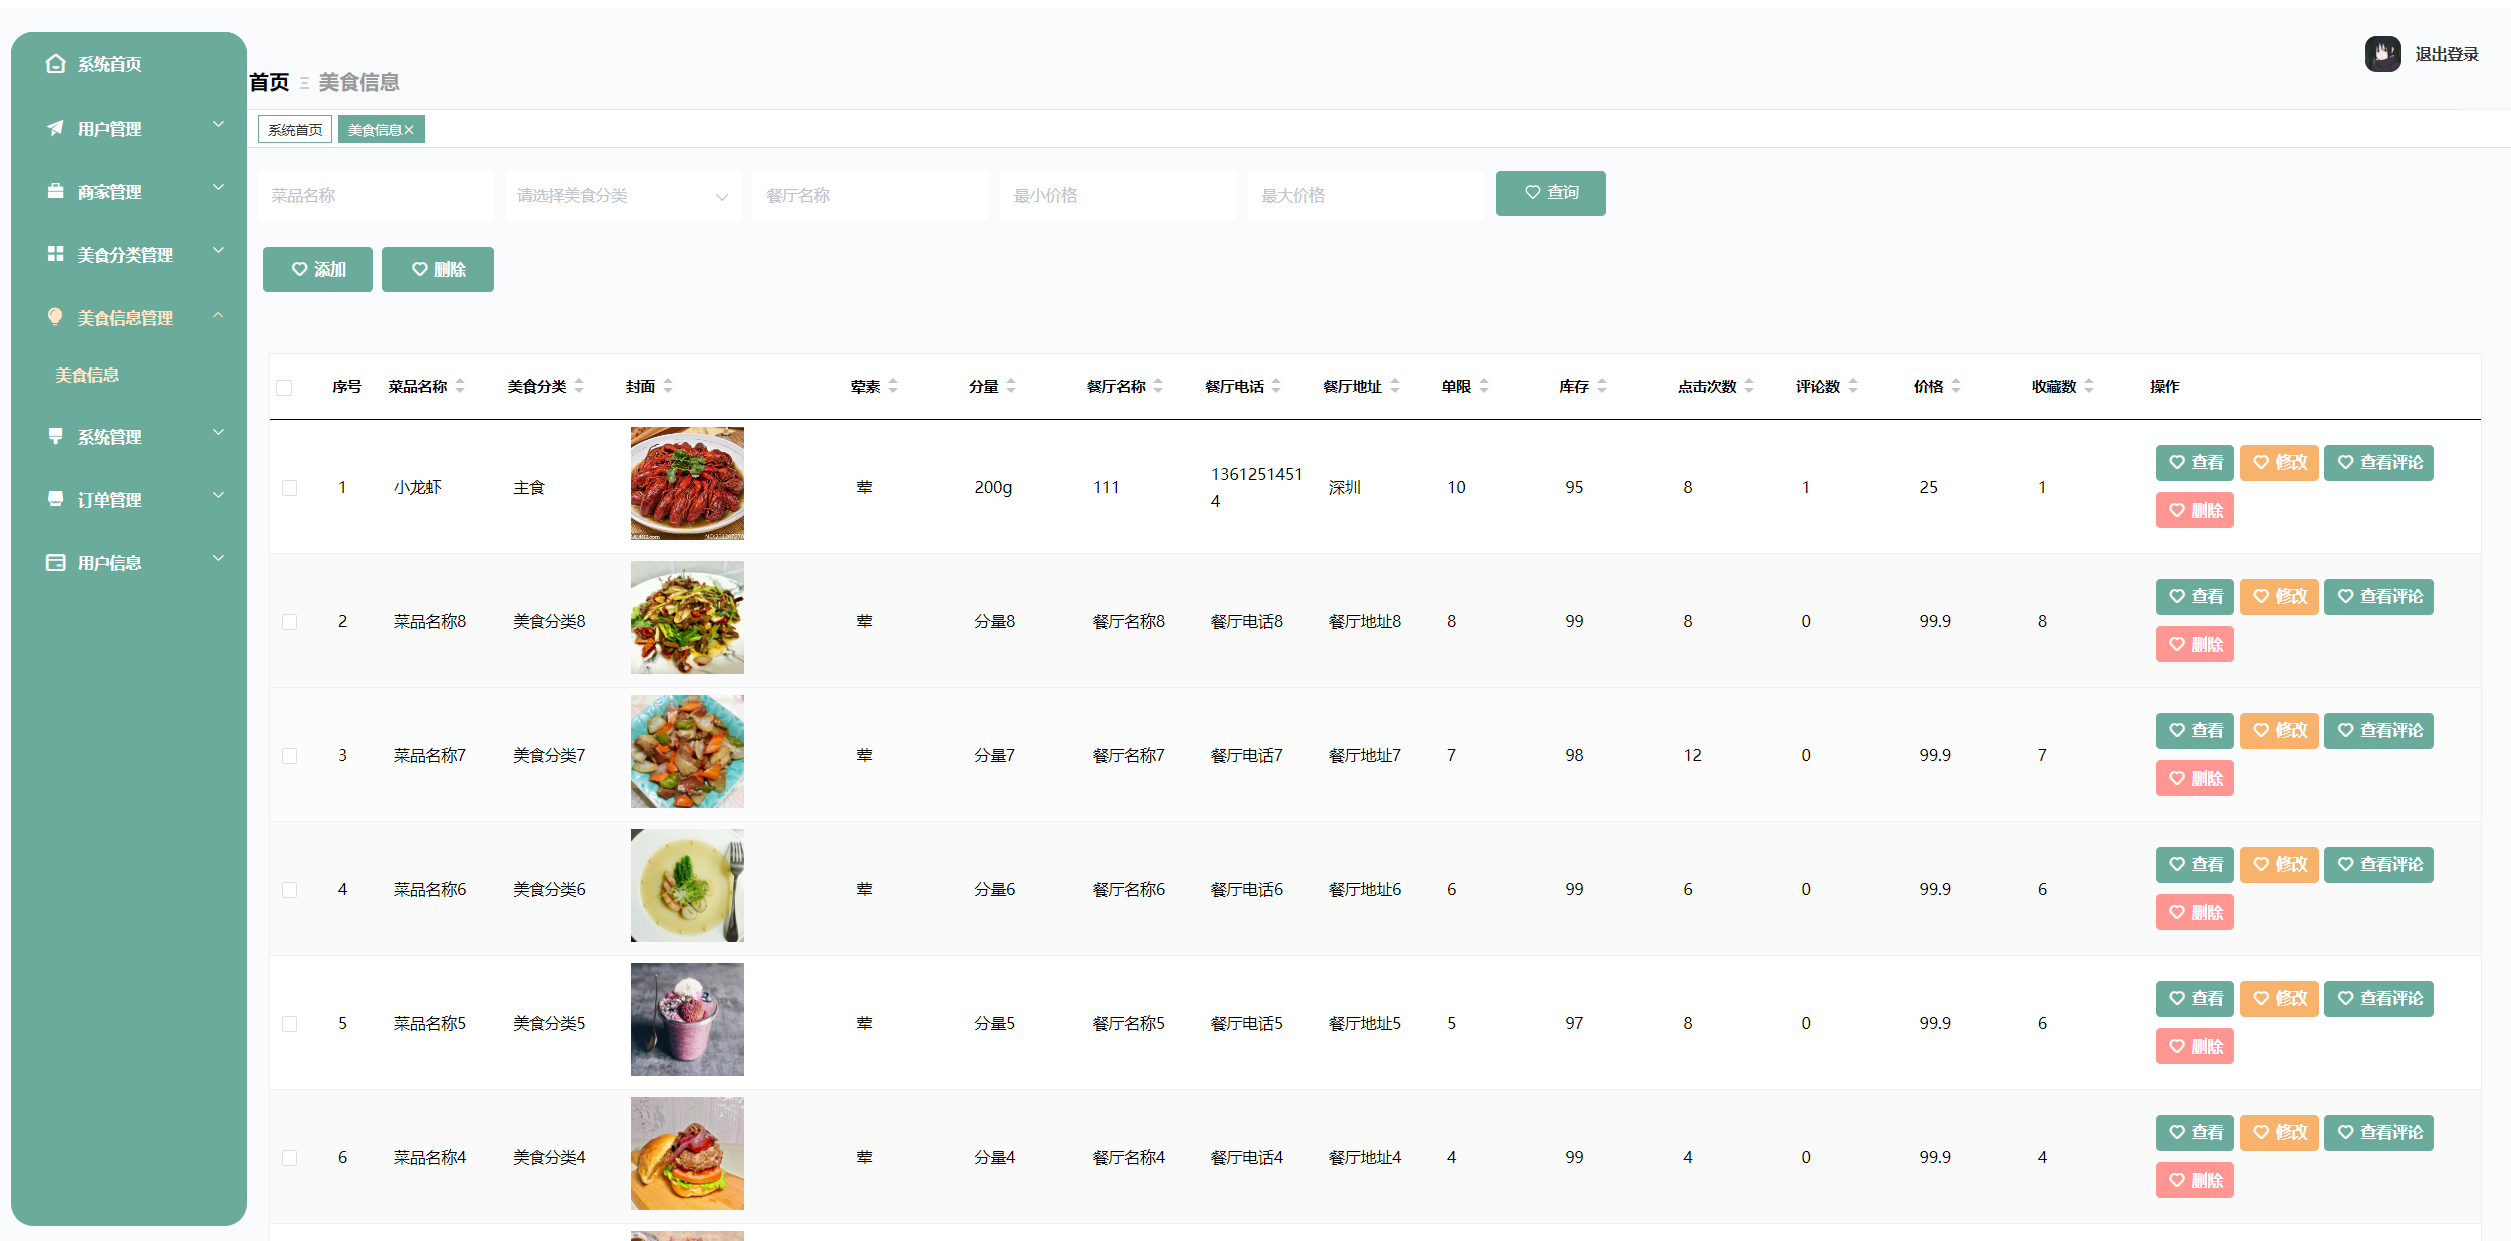Screen dimensions: 2511x1241
Task: Switch to the 系统首页 tab
Action: tap(294, 128)
